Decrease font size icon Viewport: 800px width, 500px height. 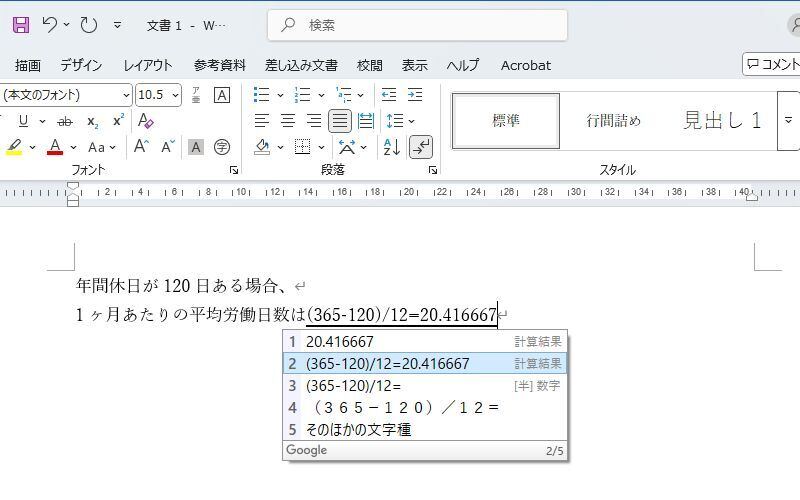pyautogui.click(x=168, y=147)
